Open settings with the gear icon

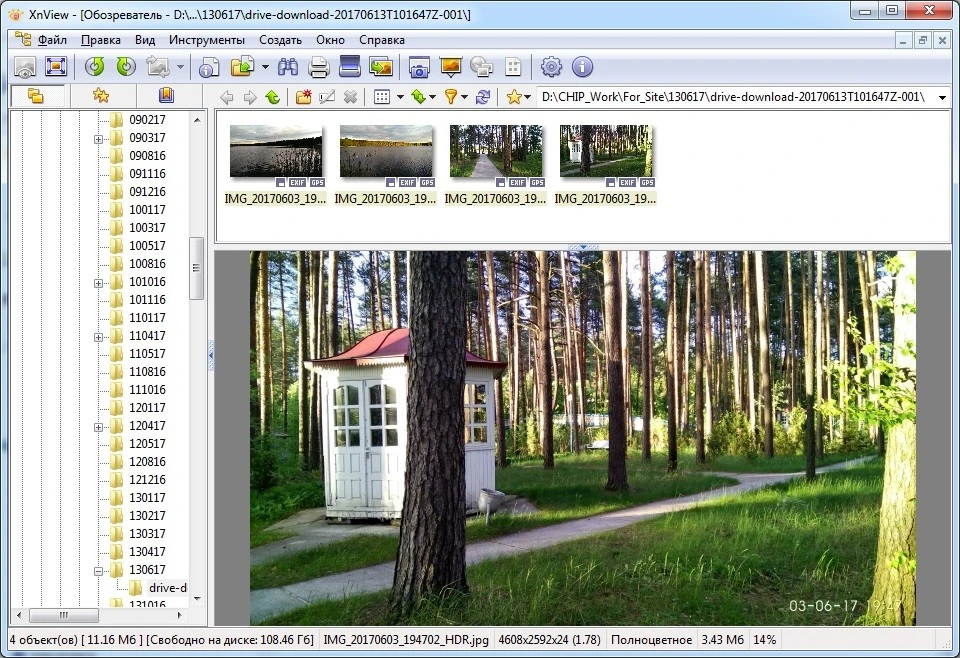click(551, 67)
